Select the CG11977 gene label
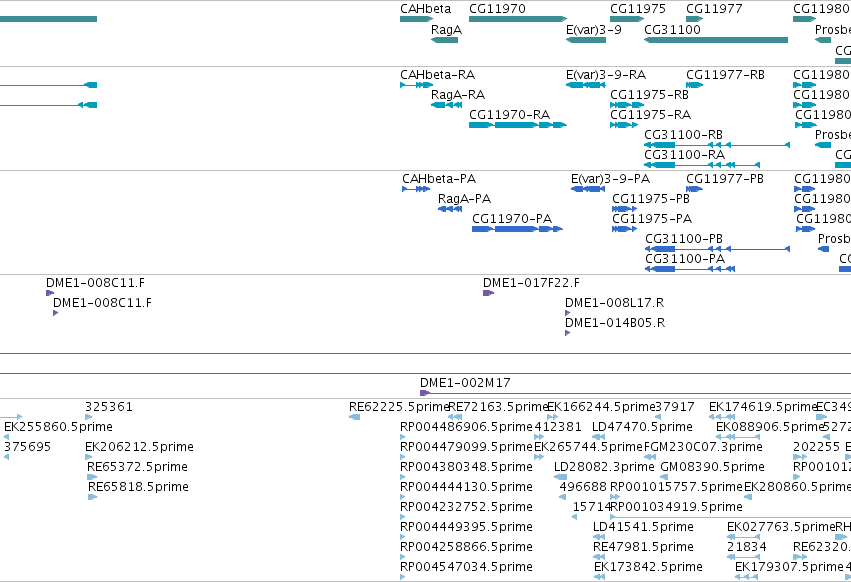Screen dimensions: 851x582 [714, 9]
